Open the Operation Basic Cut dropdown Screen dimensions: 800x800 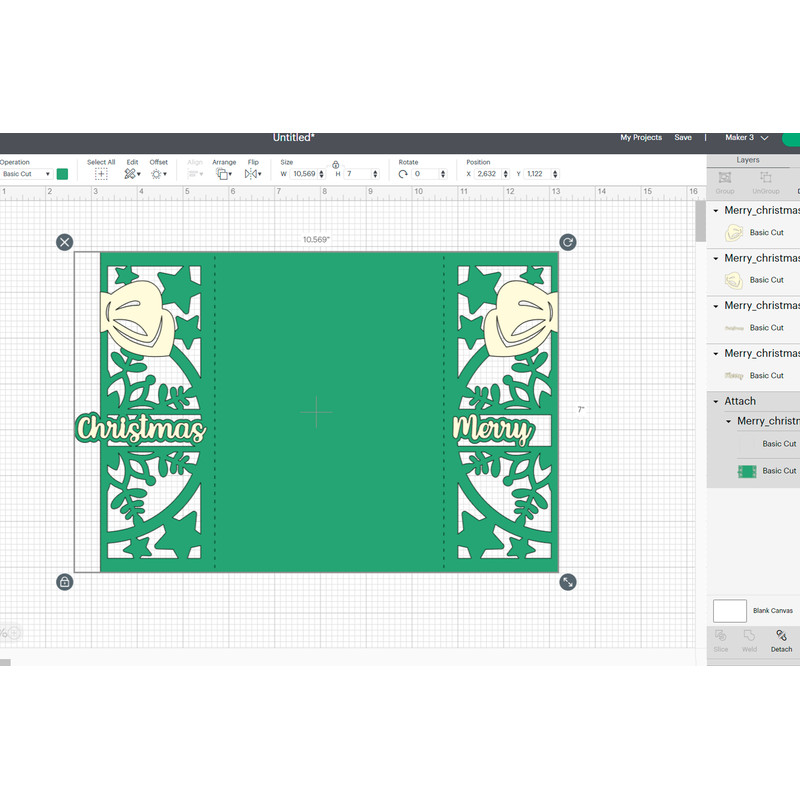coord(26,174)
